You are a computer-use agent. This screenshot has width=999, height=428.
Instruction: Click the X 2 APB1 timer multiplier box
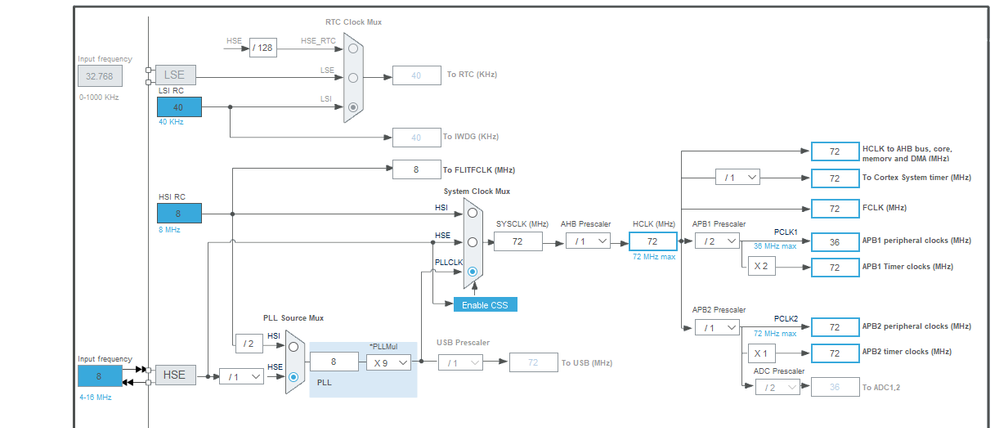(761, 266)
